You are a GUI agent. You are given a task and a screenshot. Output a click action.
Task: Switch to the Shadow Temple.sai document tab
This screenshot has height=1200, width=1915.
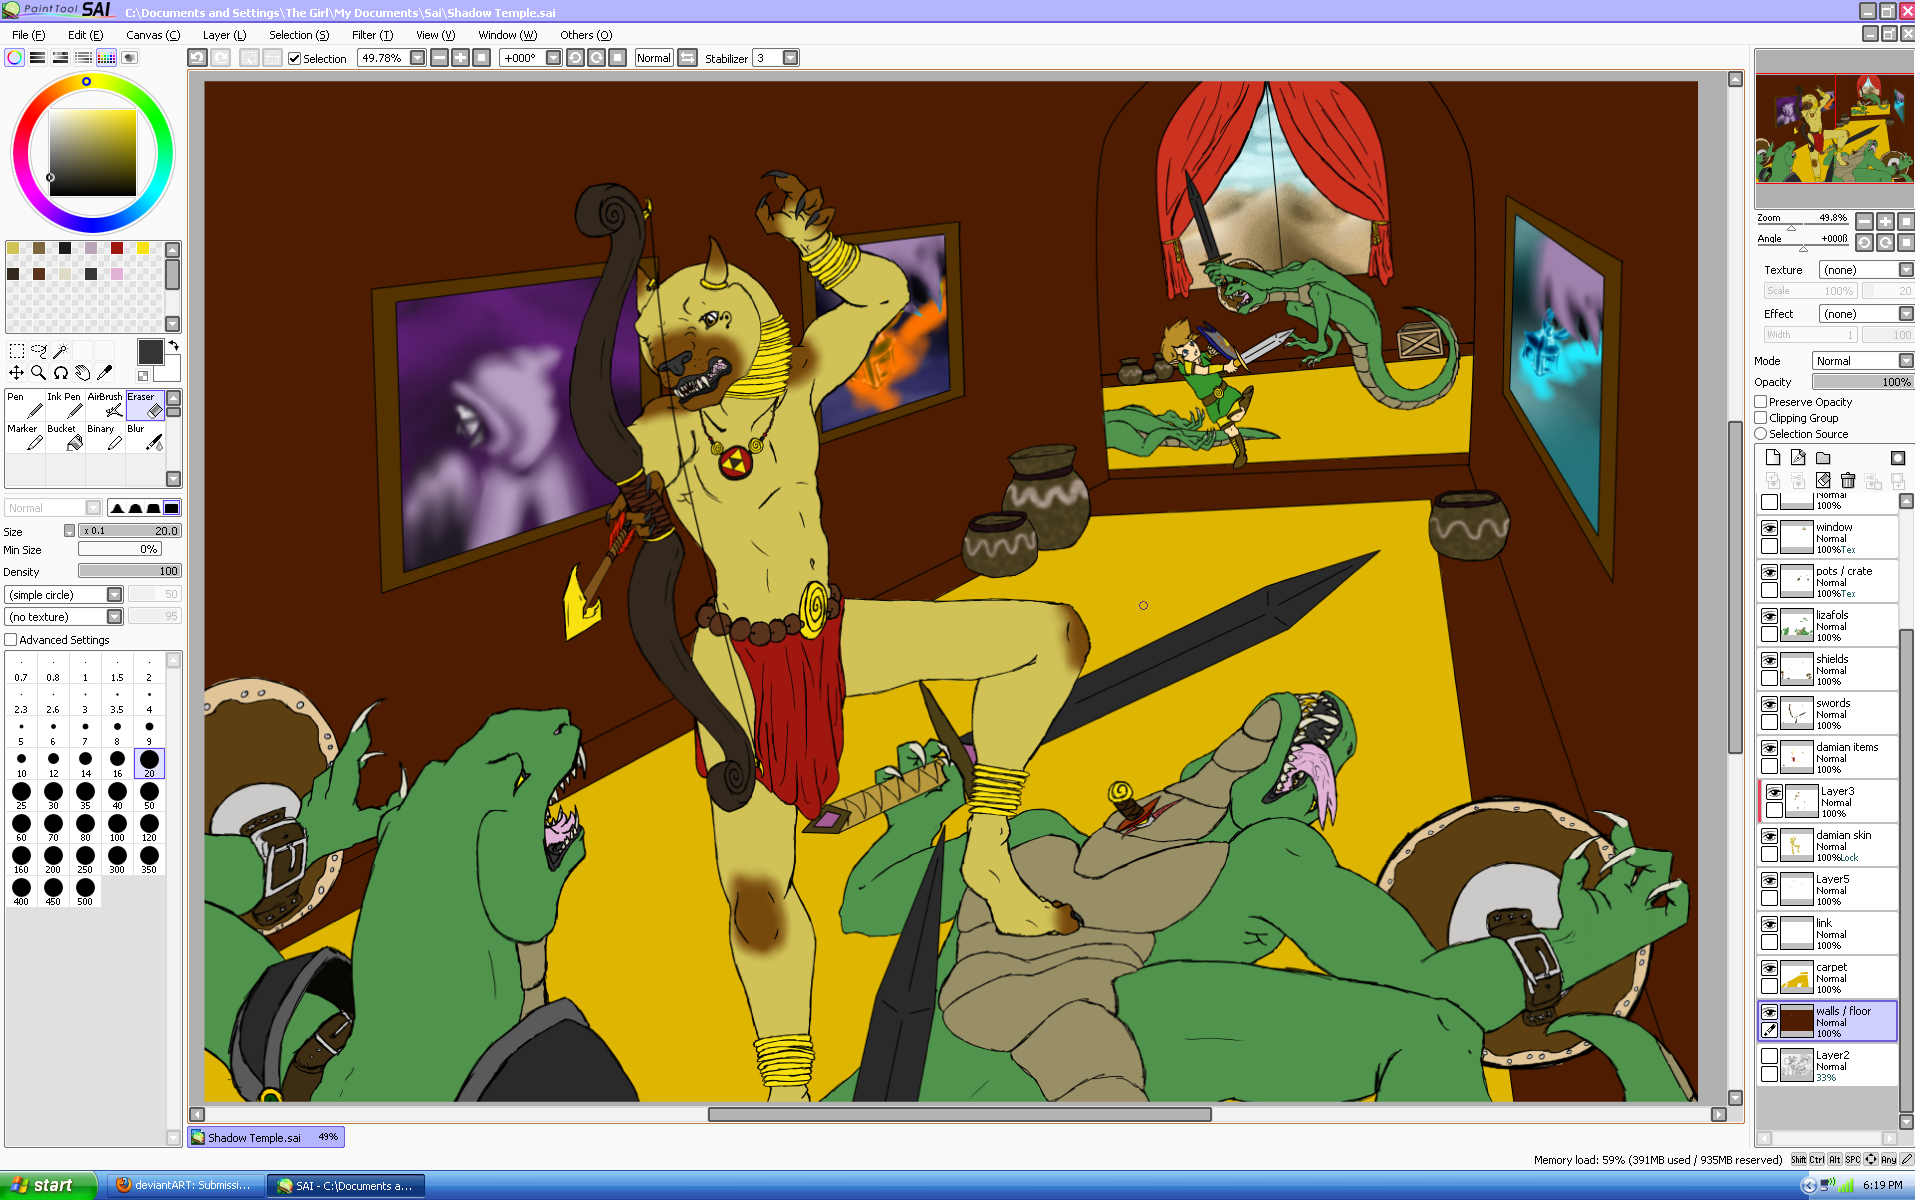point(266,1137)
